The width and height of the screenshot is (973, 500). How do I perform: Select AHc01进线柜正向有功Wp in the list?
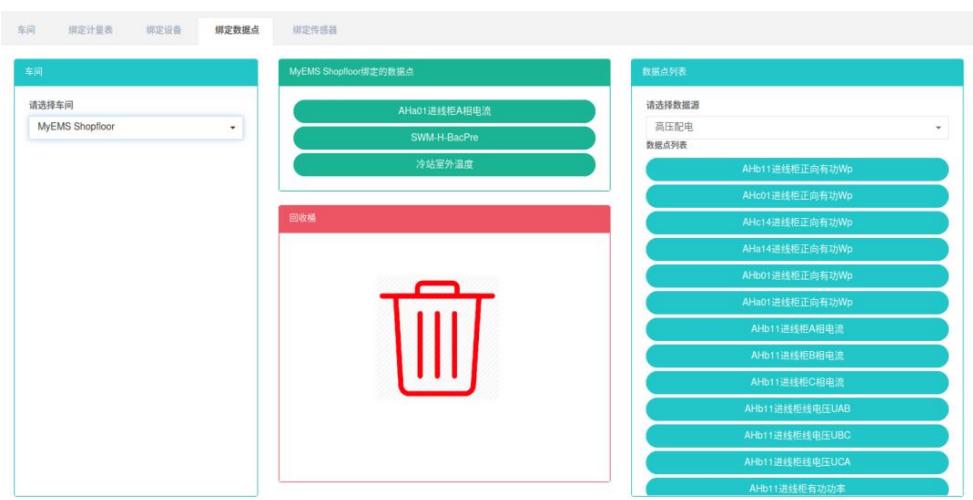(796, 196)
